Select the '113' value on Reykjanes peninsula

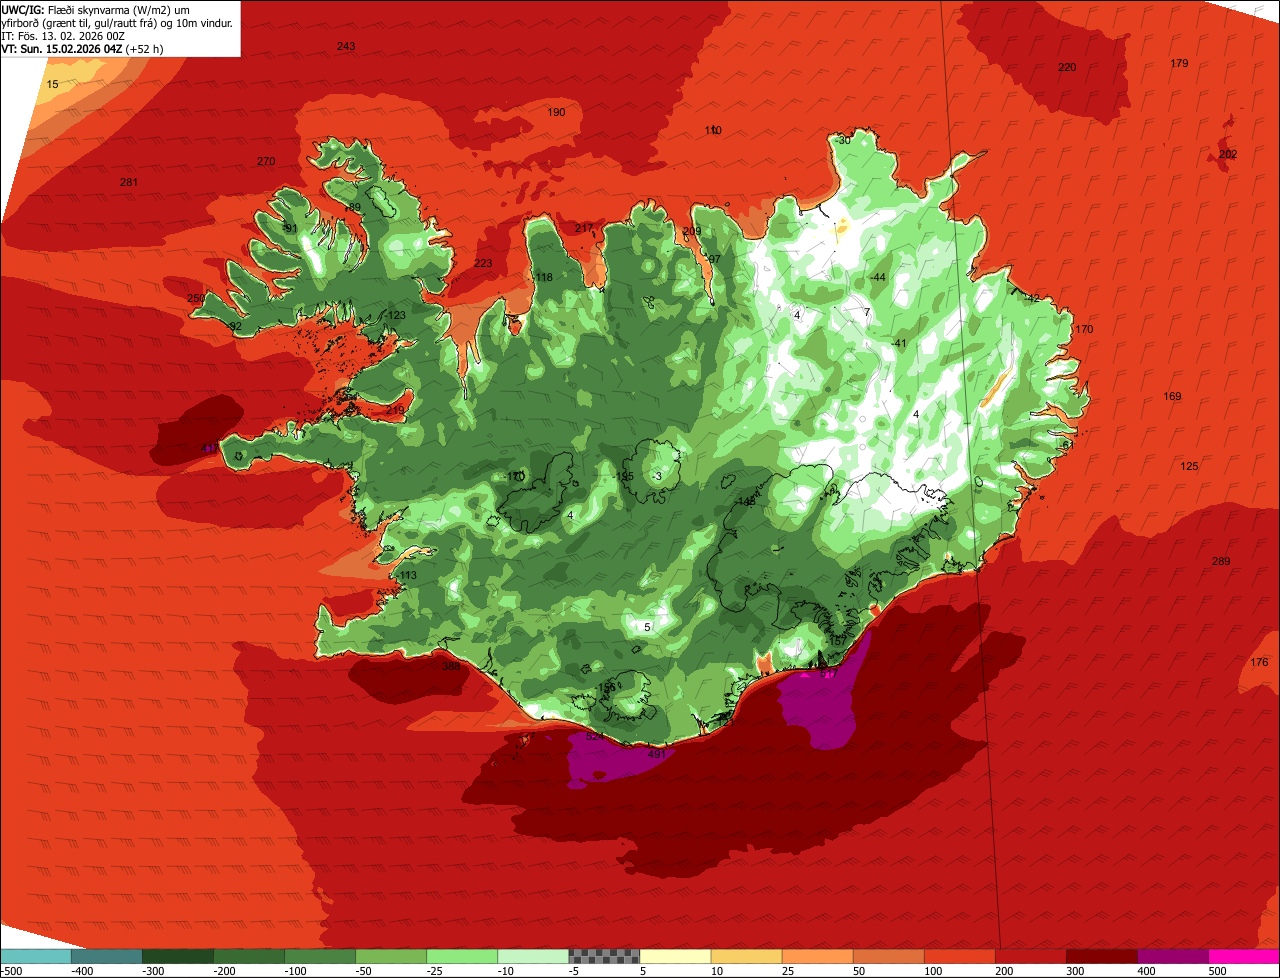[408, 575]
